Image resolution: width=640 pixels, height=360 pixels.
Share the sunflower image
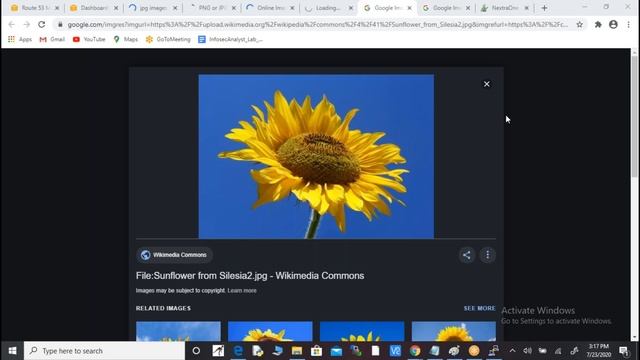(x=467, y=255)
